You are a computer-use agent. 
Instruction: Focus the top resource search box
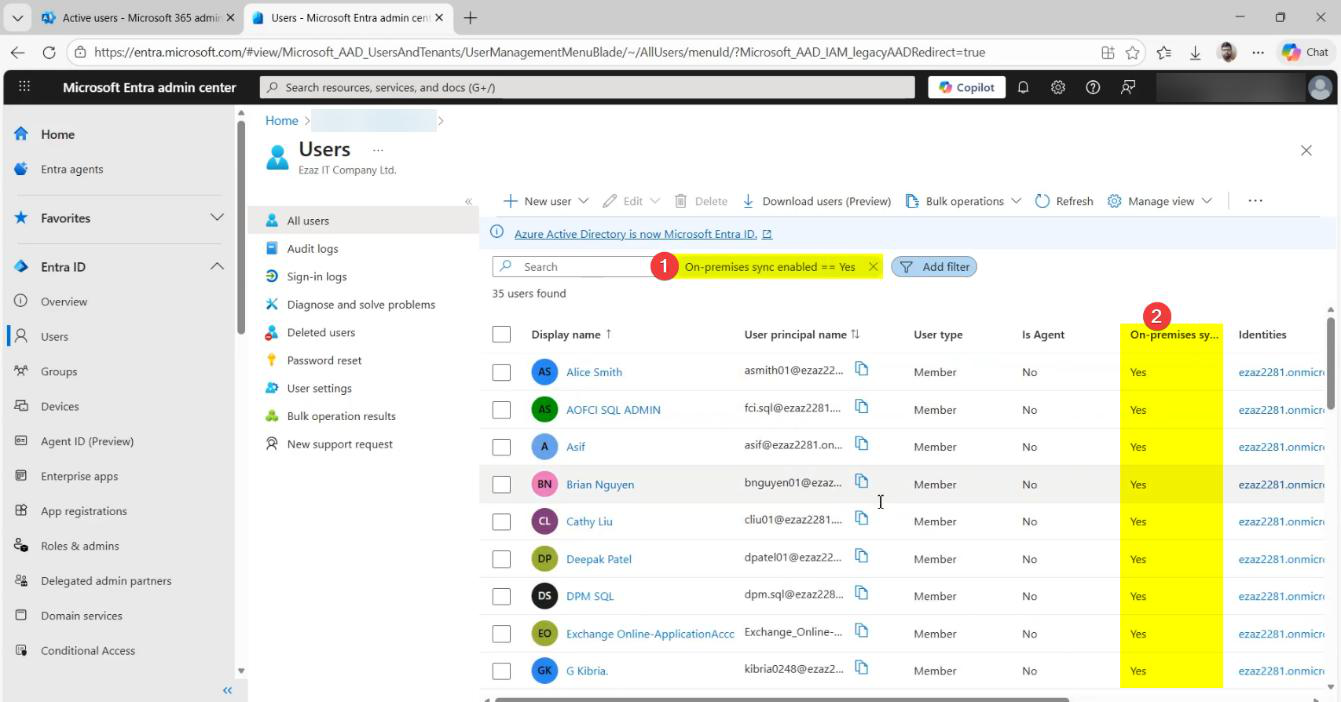(x=588, y=87)
